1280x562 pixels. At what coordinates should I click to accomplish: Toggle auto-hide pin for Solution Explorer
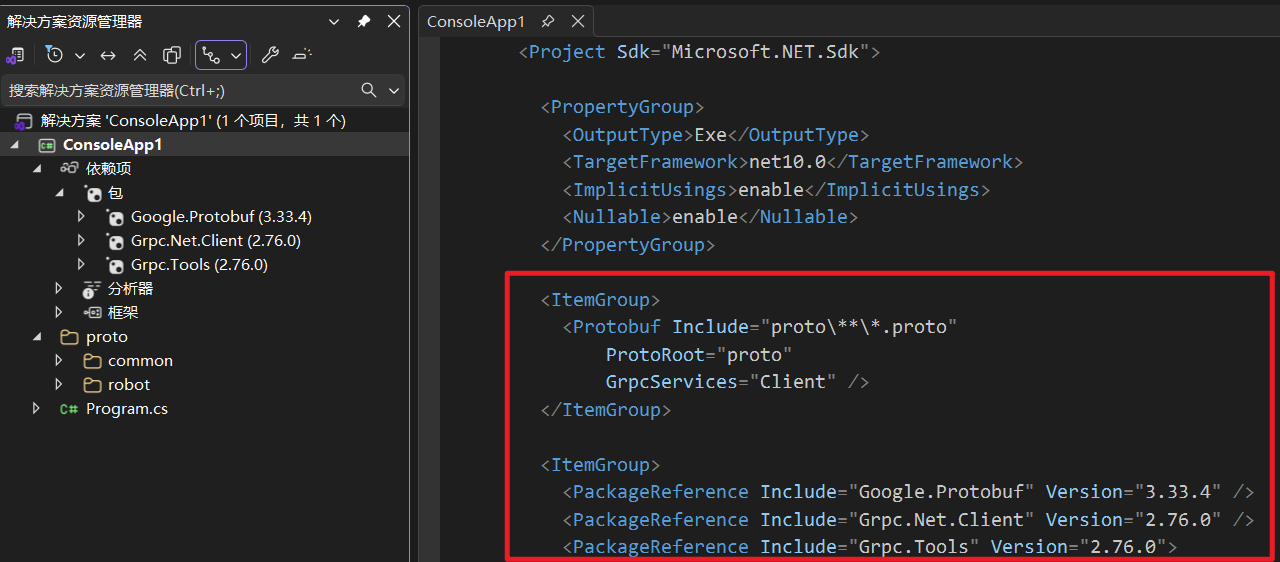tap(364, 21)
